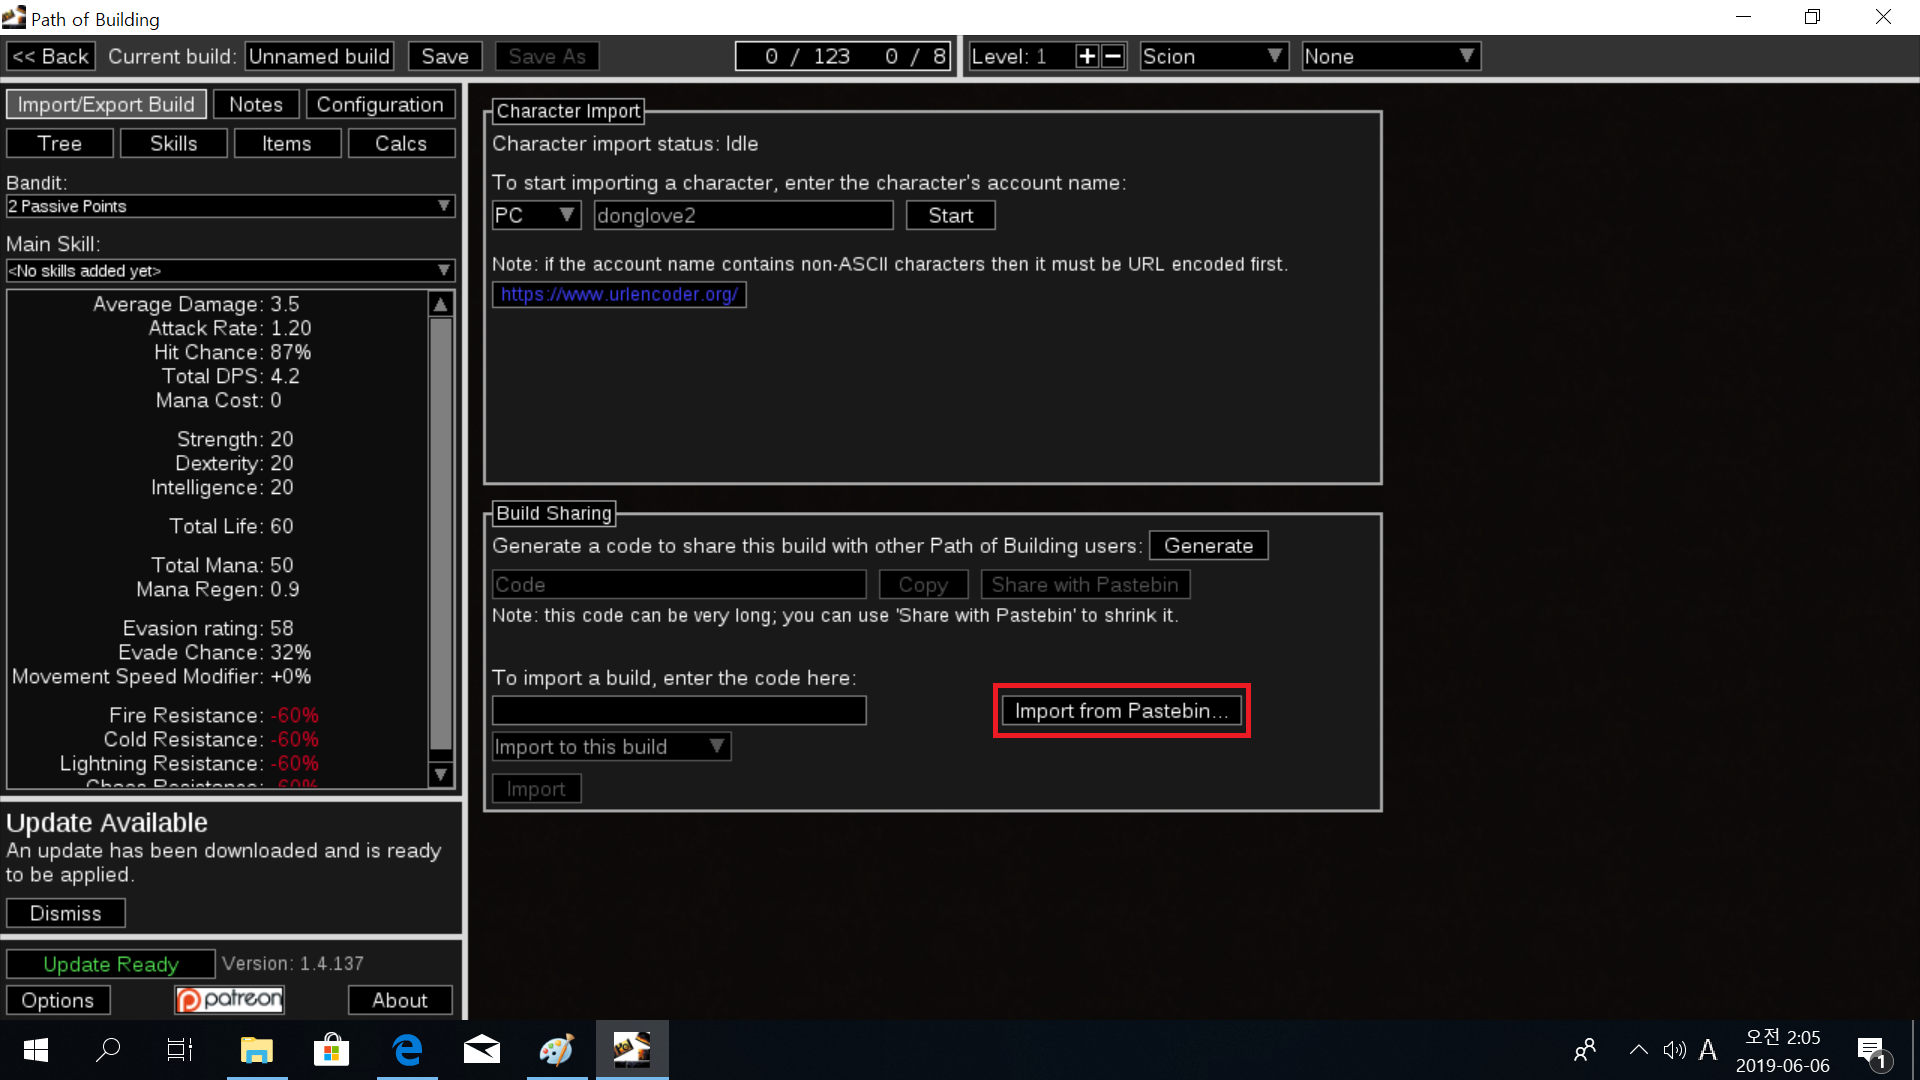Switch to the Skills tab
The height and width of the screenshot is (1080, 1920).
(174, 144)
